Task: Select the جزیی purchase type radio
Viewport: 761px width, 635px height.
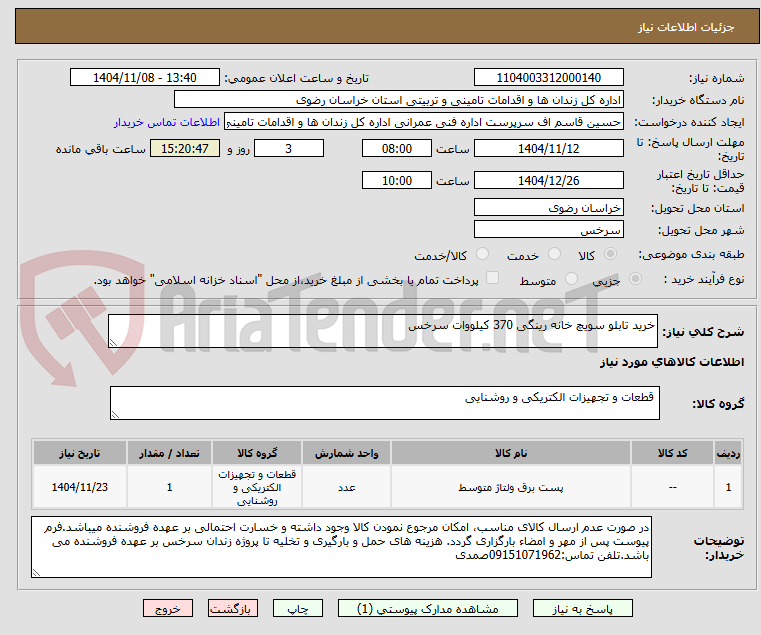Action: pyautogui.click(x=635, y=279)
